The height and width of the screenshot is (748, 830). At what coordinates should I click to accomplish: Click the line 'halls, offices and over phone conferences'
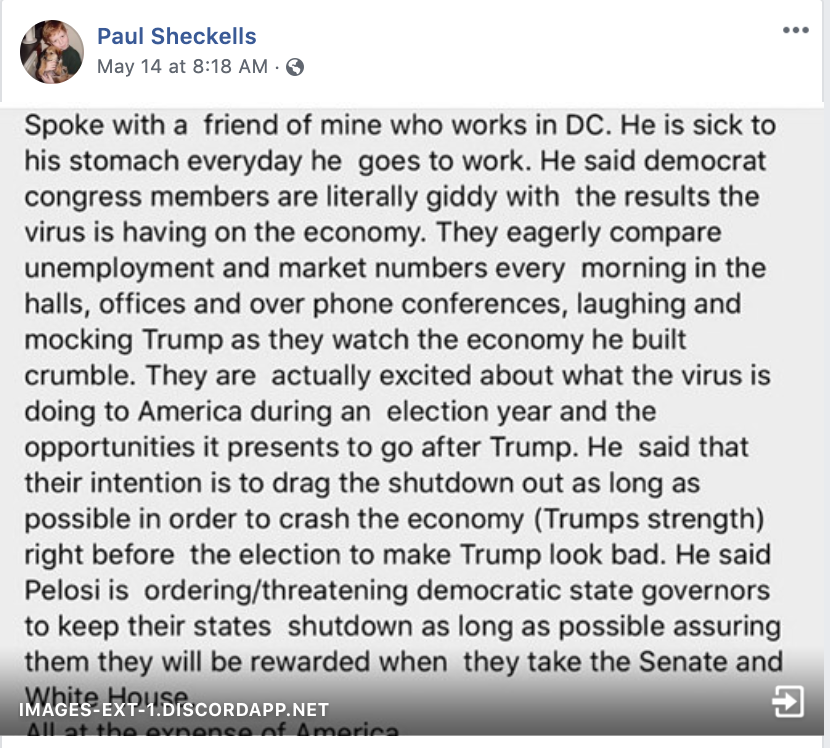383,304
